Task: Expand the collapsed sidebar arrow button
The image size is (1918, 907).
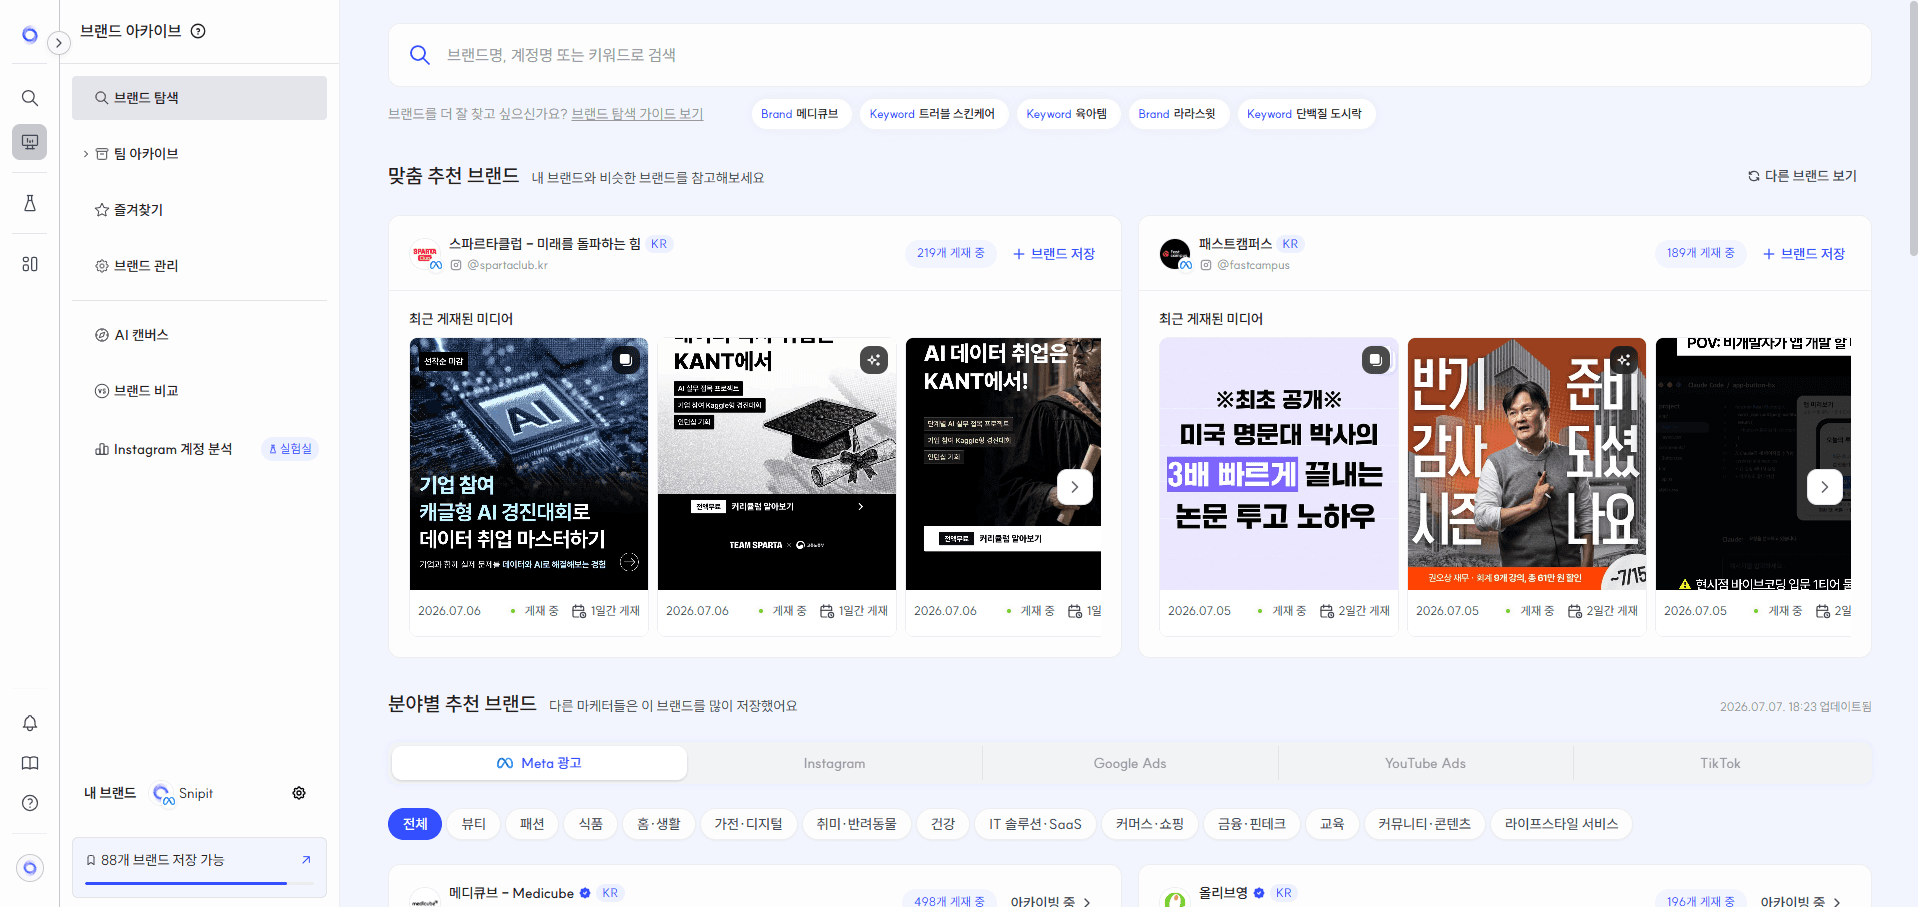Action: [59, 43]
